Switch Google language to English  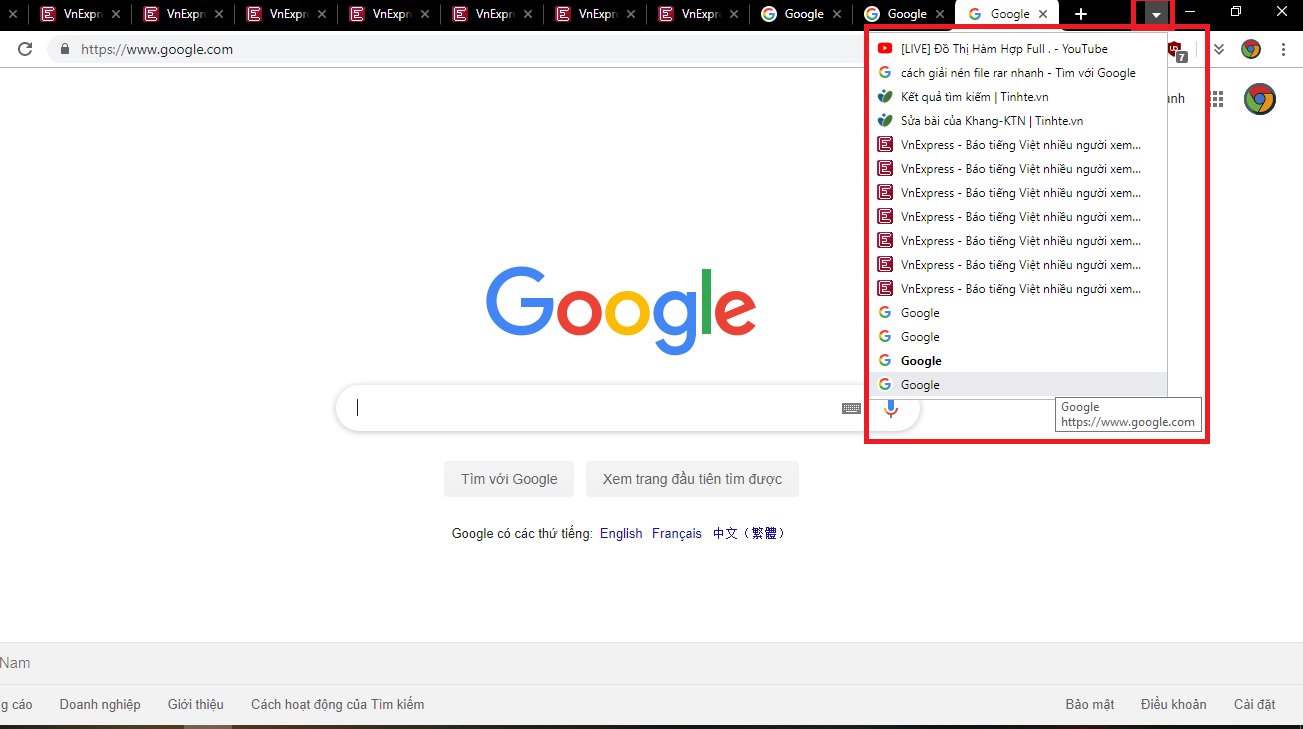pyautogui.click(x=621, y=533)
